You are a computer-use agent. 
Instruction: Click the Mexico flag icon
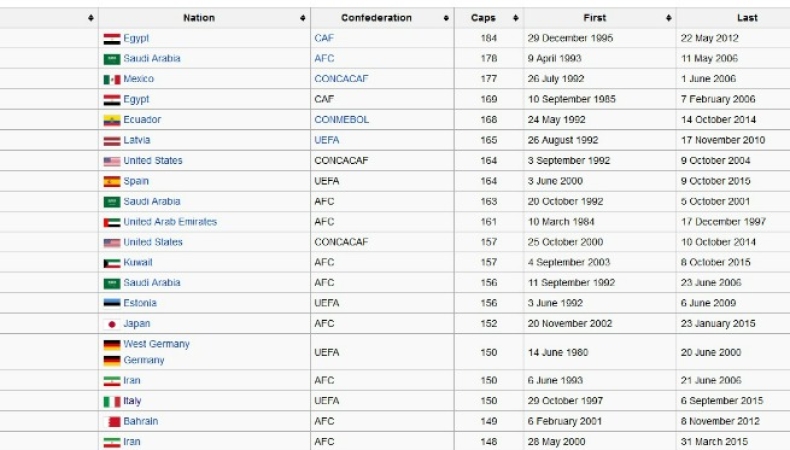112,80
